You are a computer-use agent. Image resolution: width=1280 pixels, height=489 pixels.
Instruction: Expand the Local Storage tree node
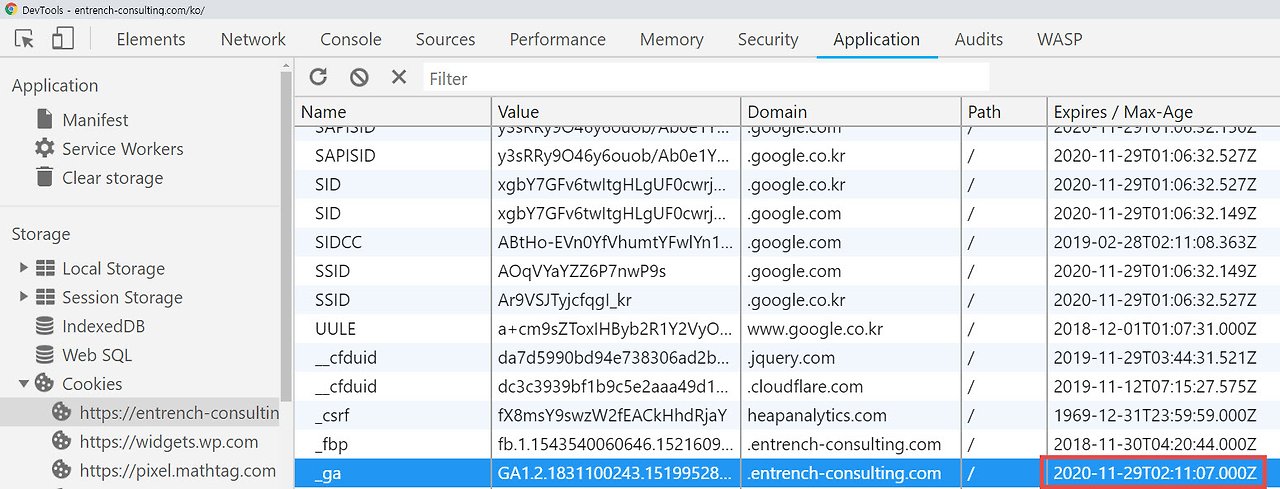(x=24, y=268)
